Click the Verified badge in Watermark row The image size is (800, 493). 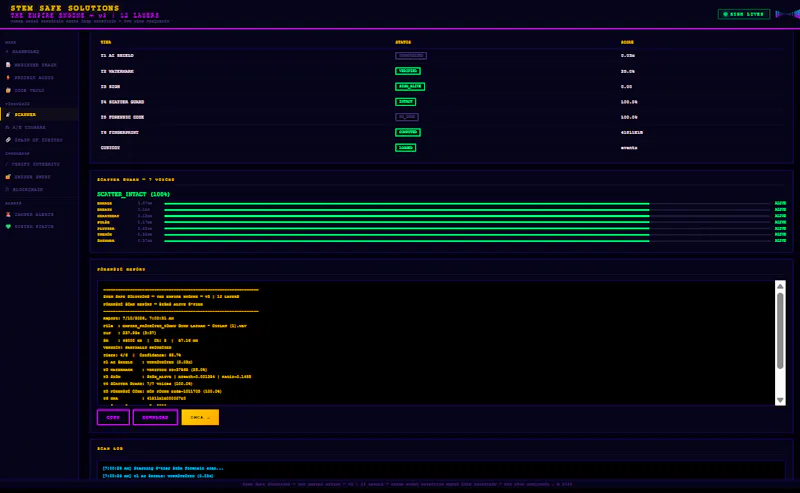tap(408, 71)
